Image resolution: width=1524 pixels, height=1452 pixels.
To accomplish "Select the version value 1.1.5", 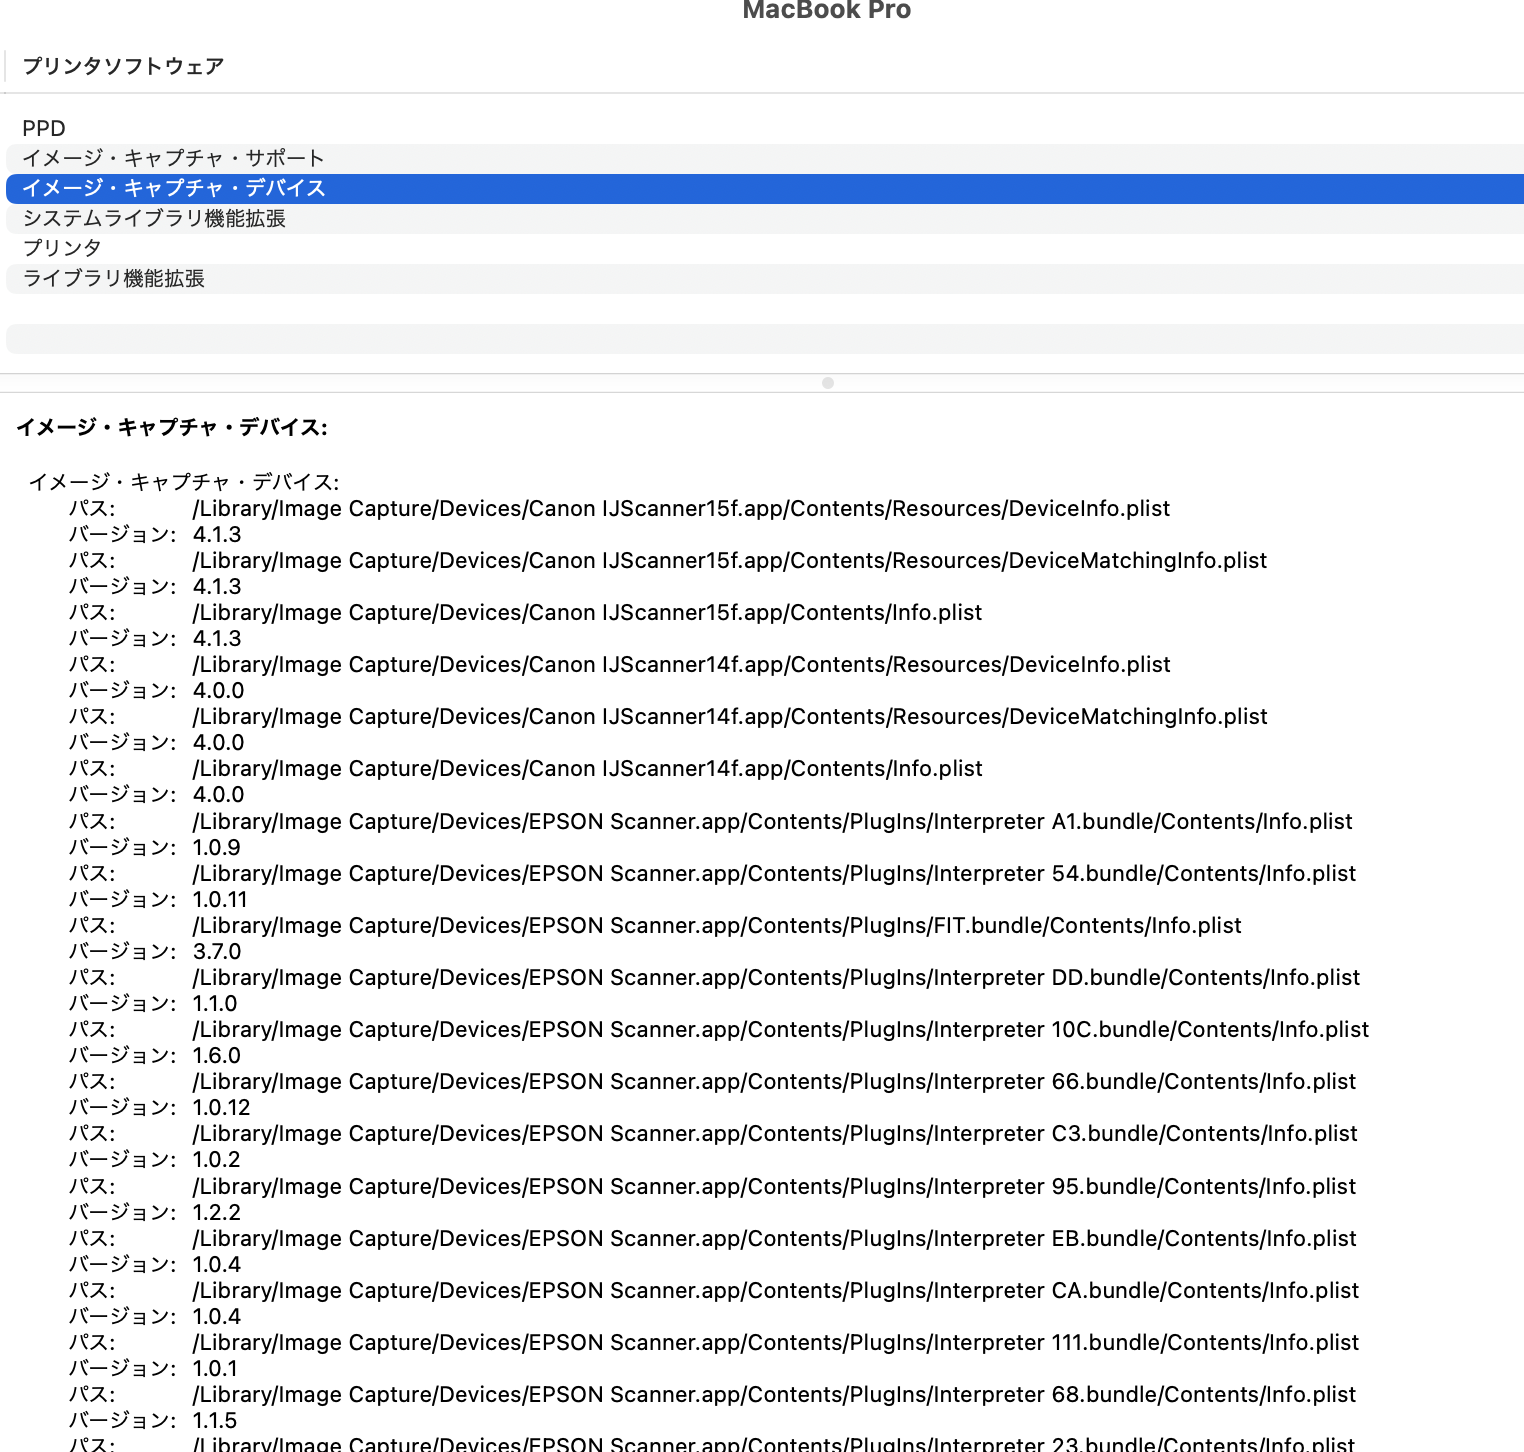I will pyautogui.click(x=215, y=1421).
